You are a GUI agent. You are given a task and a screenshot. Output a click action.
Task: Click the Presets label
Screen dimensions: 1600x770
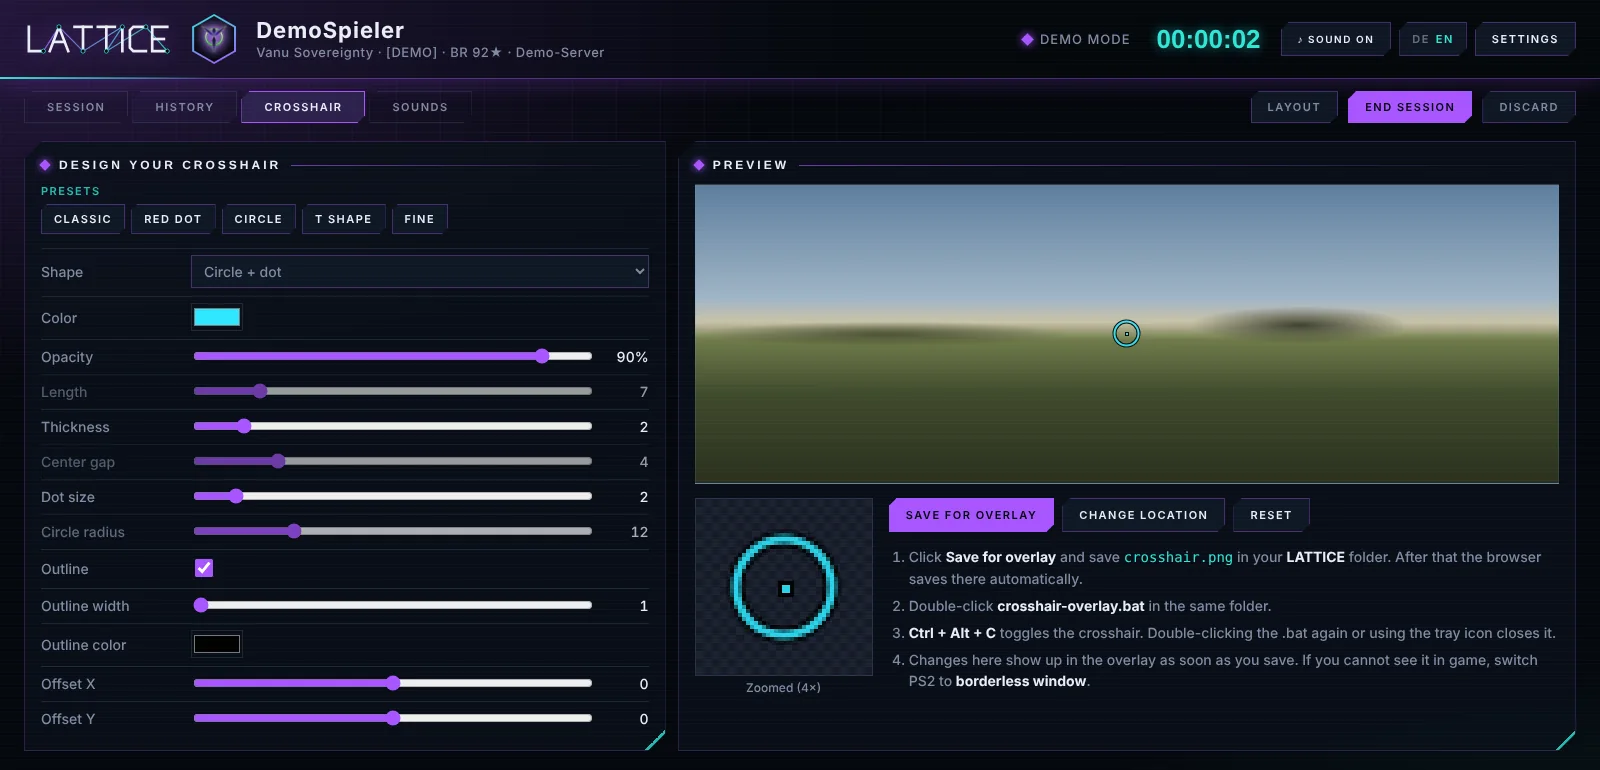(x=70, y=191)
